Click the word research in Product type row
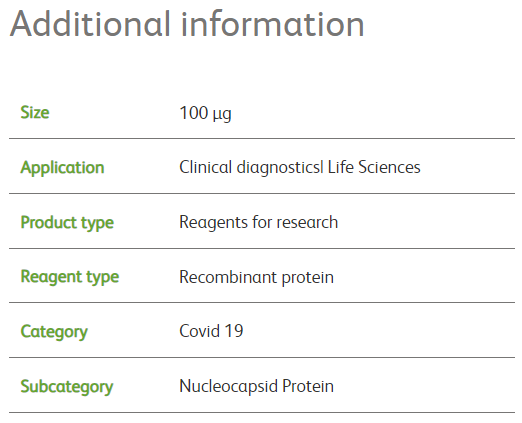 pyautogui.click(x=307, y=222)
